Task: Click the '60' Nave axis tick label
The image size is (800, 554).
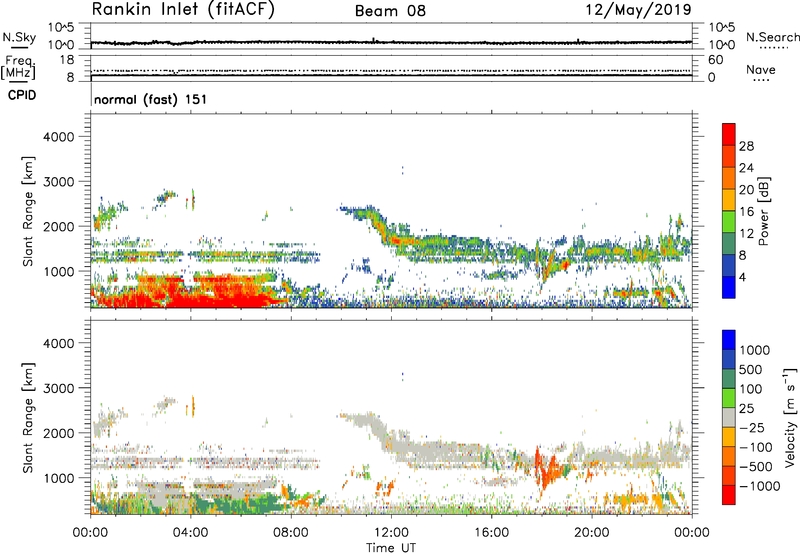Action: pos(715,60)
